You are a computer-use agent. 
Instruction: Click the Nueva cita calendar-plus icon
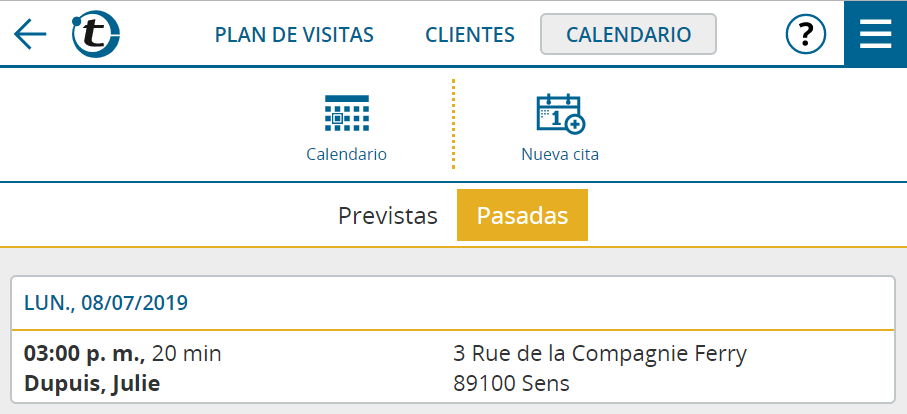click(560, 114)
